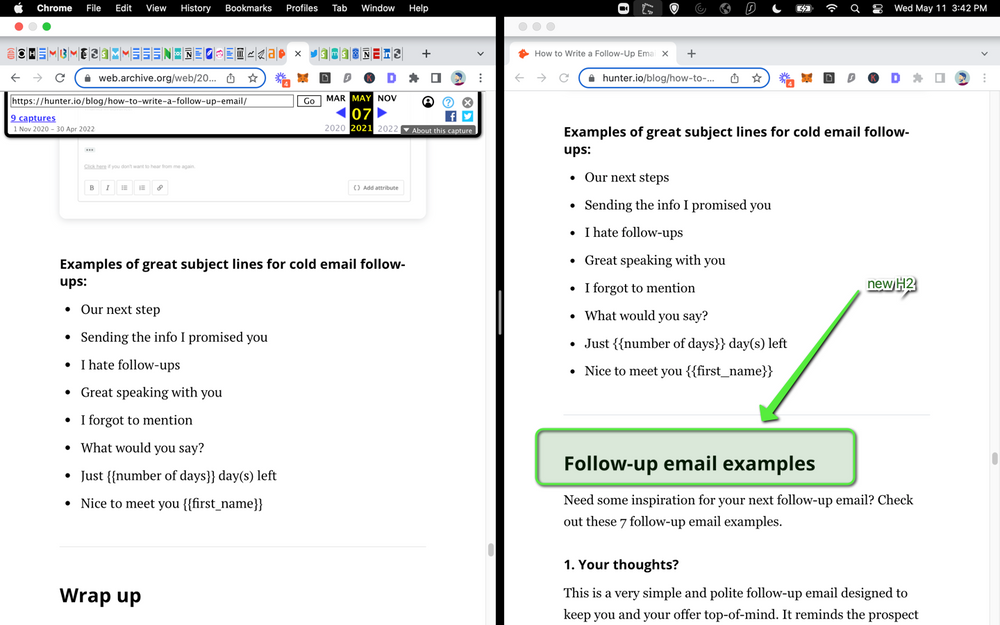Viewport: 1000px width, 625px height.
Task: Share the archived capture to Facebook
Action: point(452,116)
